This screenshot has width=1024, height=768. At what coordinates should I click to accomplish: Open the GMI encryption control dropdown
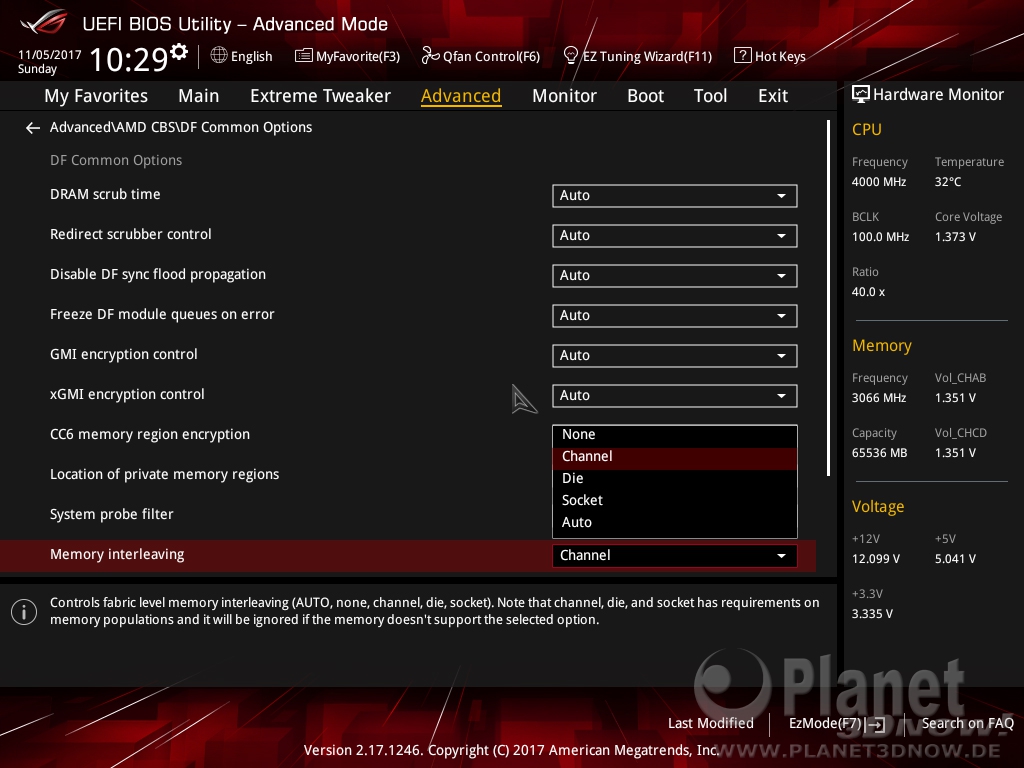point(675,356)
